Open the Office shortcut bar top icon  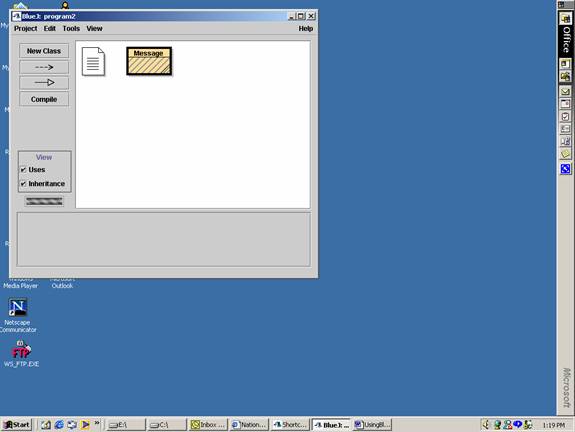(565, 19)
